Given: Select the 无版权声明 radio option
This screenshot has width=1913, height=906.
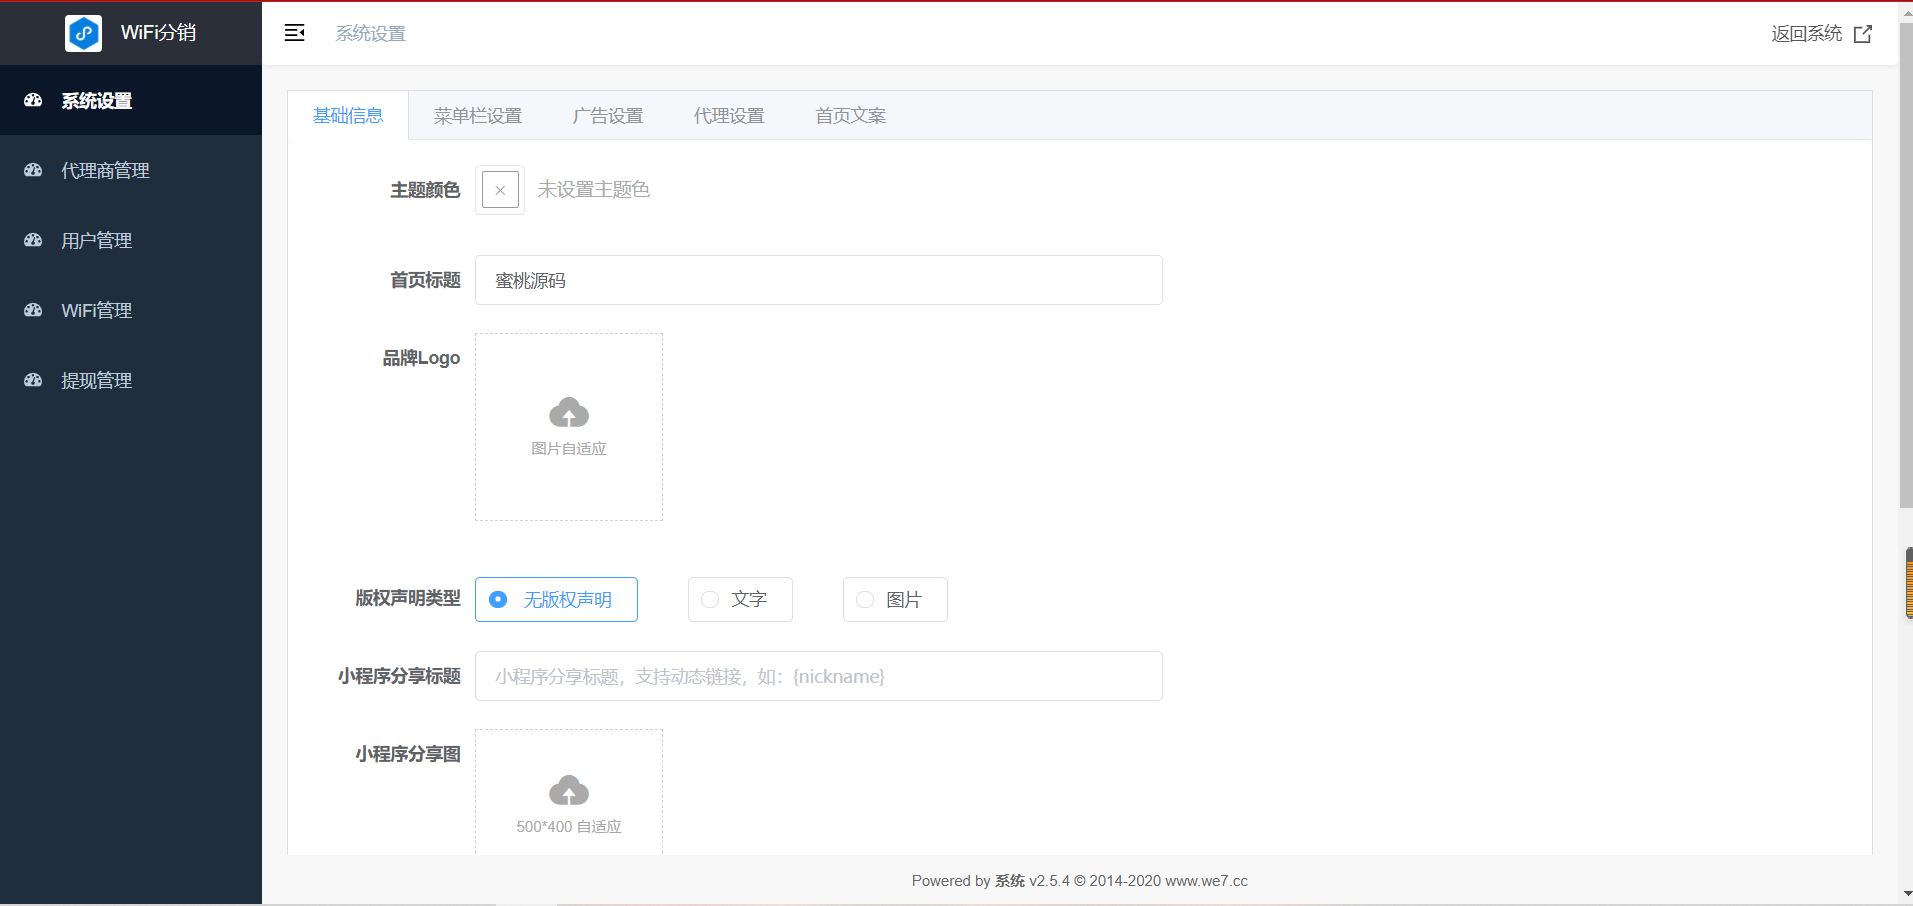Looking at the screenshot, I should point(498,600).
